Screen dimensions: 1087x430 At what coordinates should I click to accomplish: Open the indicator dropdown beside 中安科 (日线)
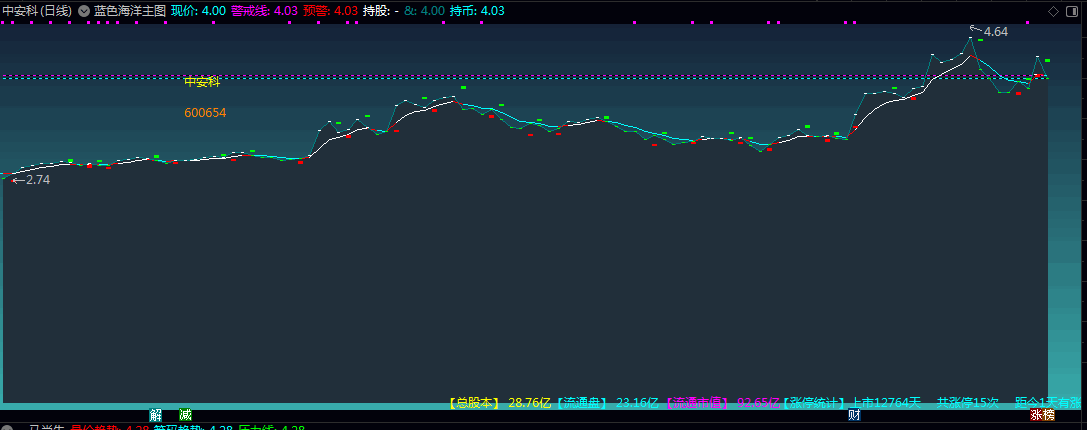point(84,11)
